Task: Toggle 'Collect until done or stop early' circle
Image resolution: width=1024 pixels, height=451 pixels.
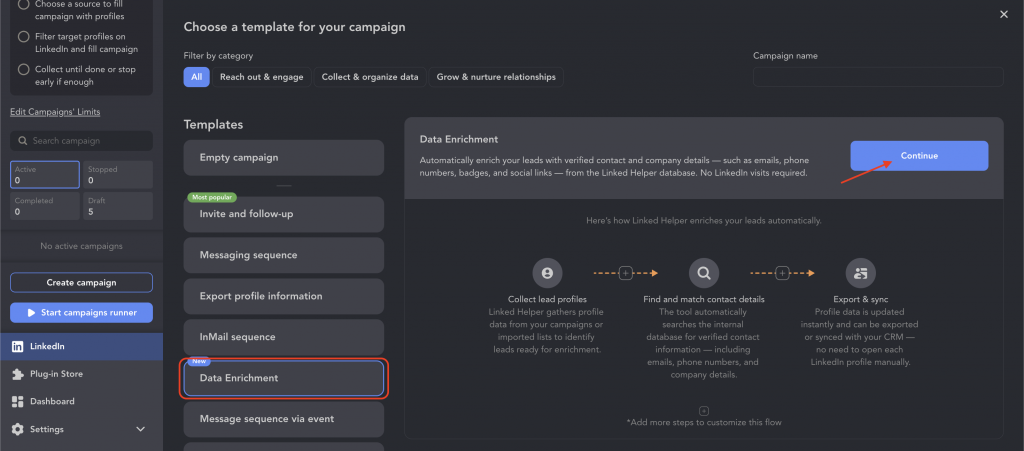Action: click(24, 69)
